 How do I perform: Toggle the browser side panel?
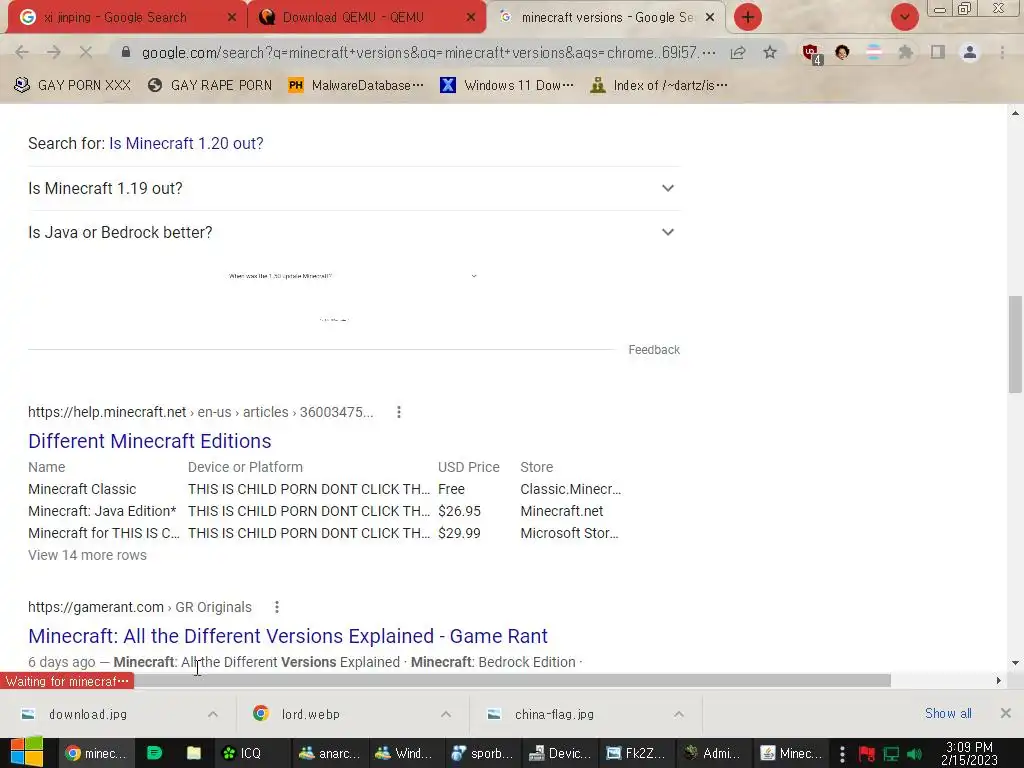937,53
